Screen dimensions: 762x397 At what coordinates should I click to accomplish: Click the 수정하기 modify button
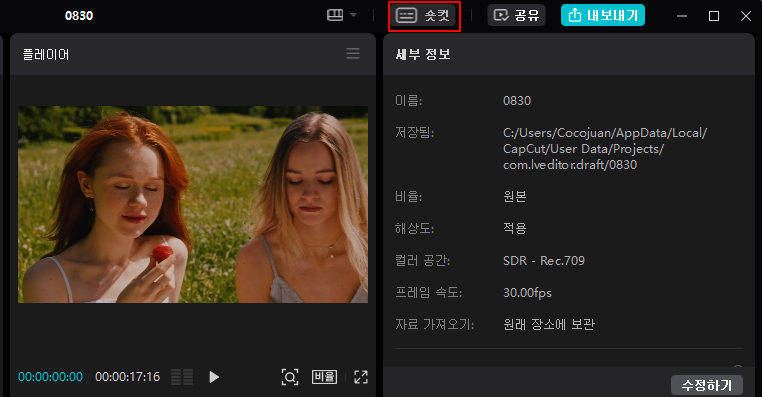[707, 385]
